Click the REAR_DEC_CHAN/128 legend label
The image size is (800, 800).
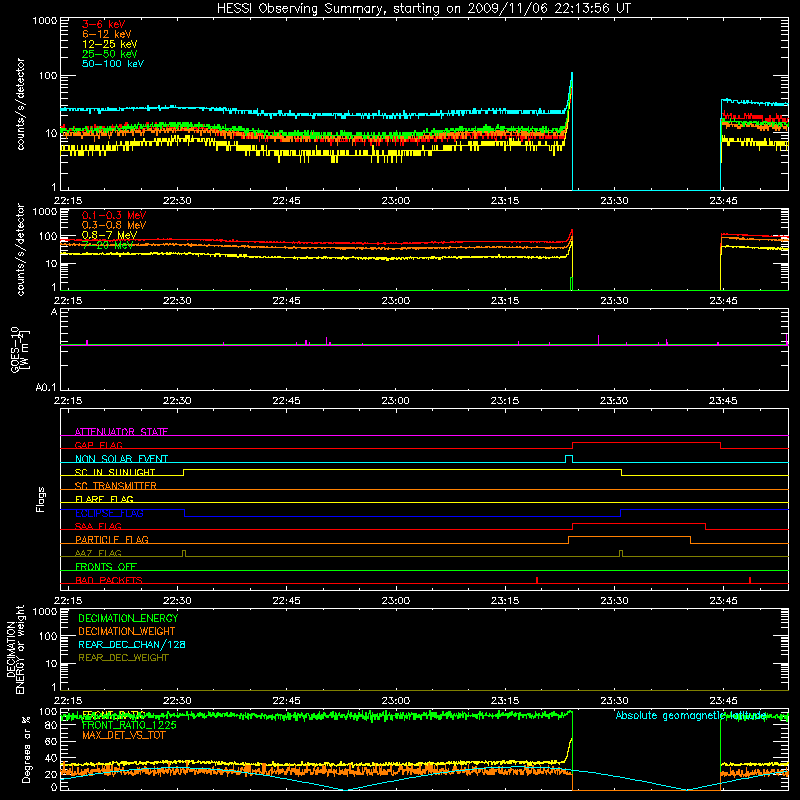point(132,644)
